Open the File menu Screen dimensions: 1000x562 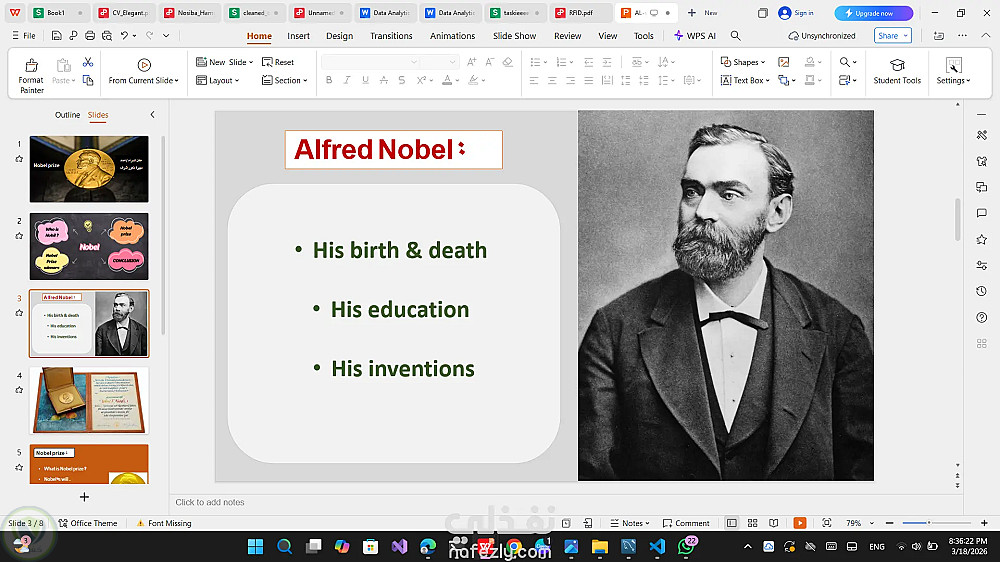(x=24, y=36)
